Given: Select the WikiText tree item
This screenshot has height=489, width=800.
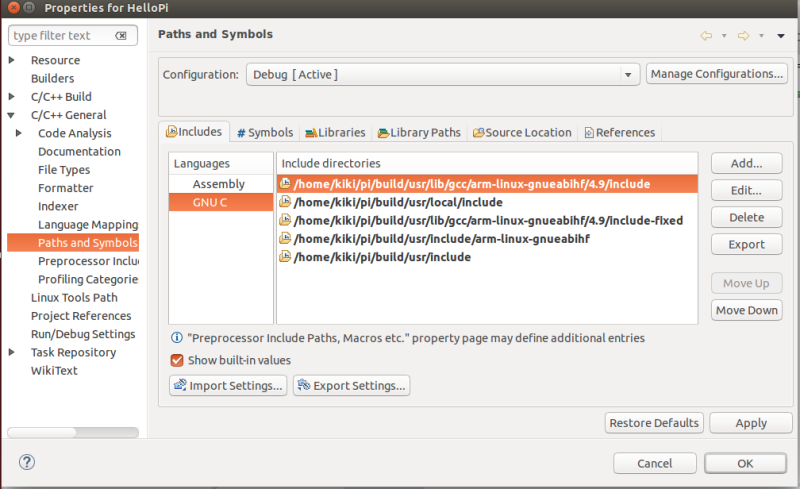Looking at the screenshot, I should (54, 371).
